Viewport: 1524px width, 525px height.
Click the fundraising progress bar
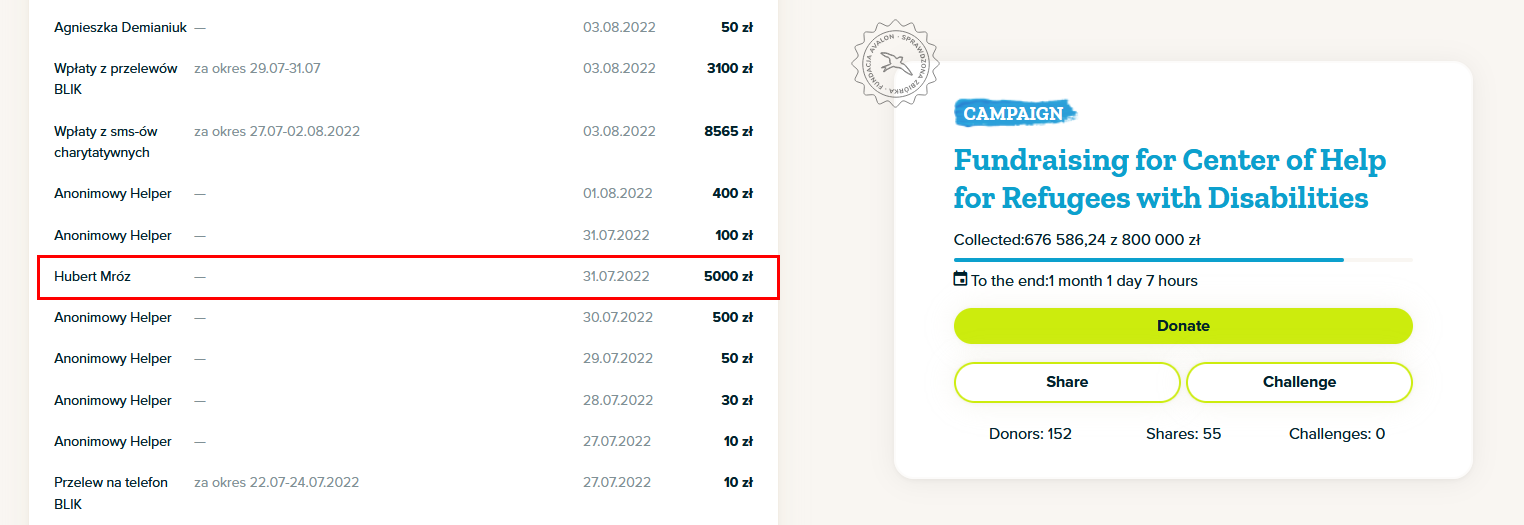point(1183,260)
